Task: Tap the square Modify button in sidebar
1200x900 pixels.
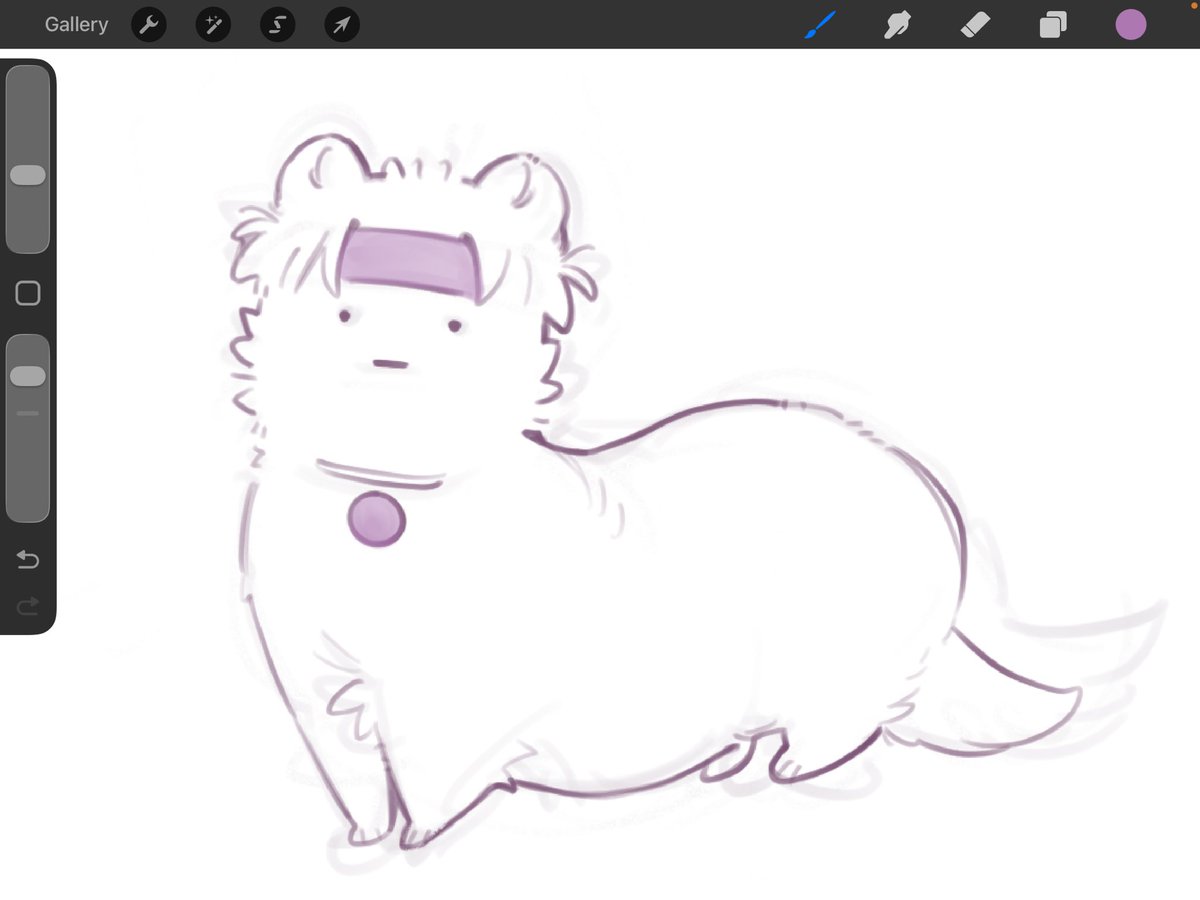Action: (28, 293)
